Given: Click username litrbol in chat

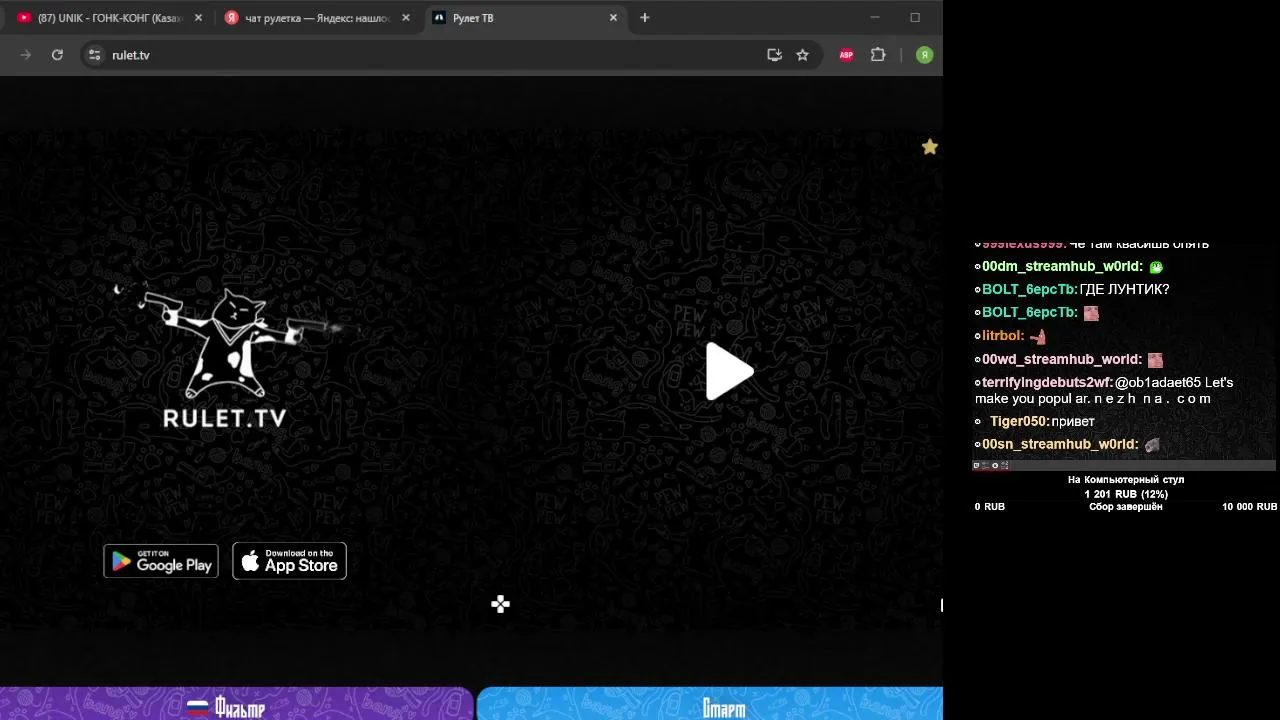Looking at the screenshot, I should [x=1003, y=336].
